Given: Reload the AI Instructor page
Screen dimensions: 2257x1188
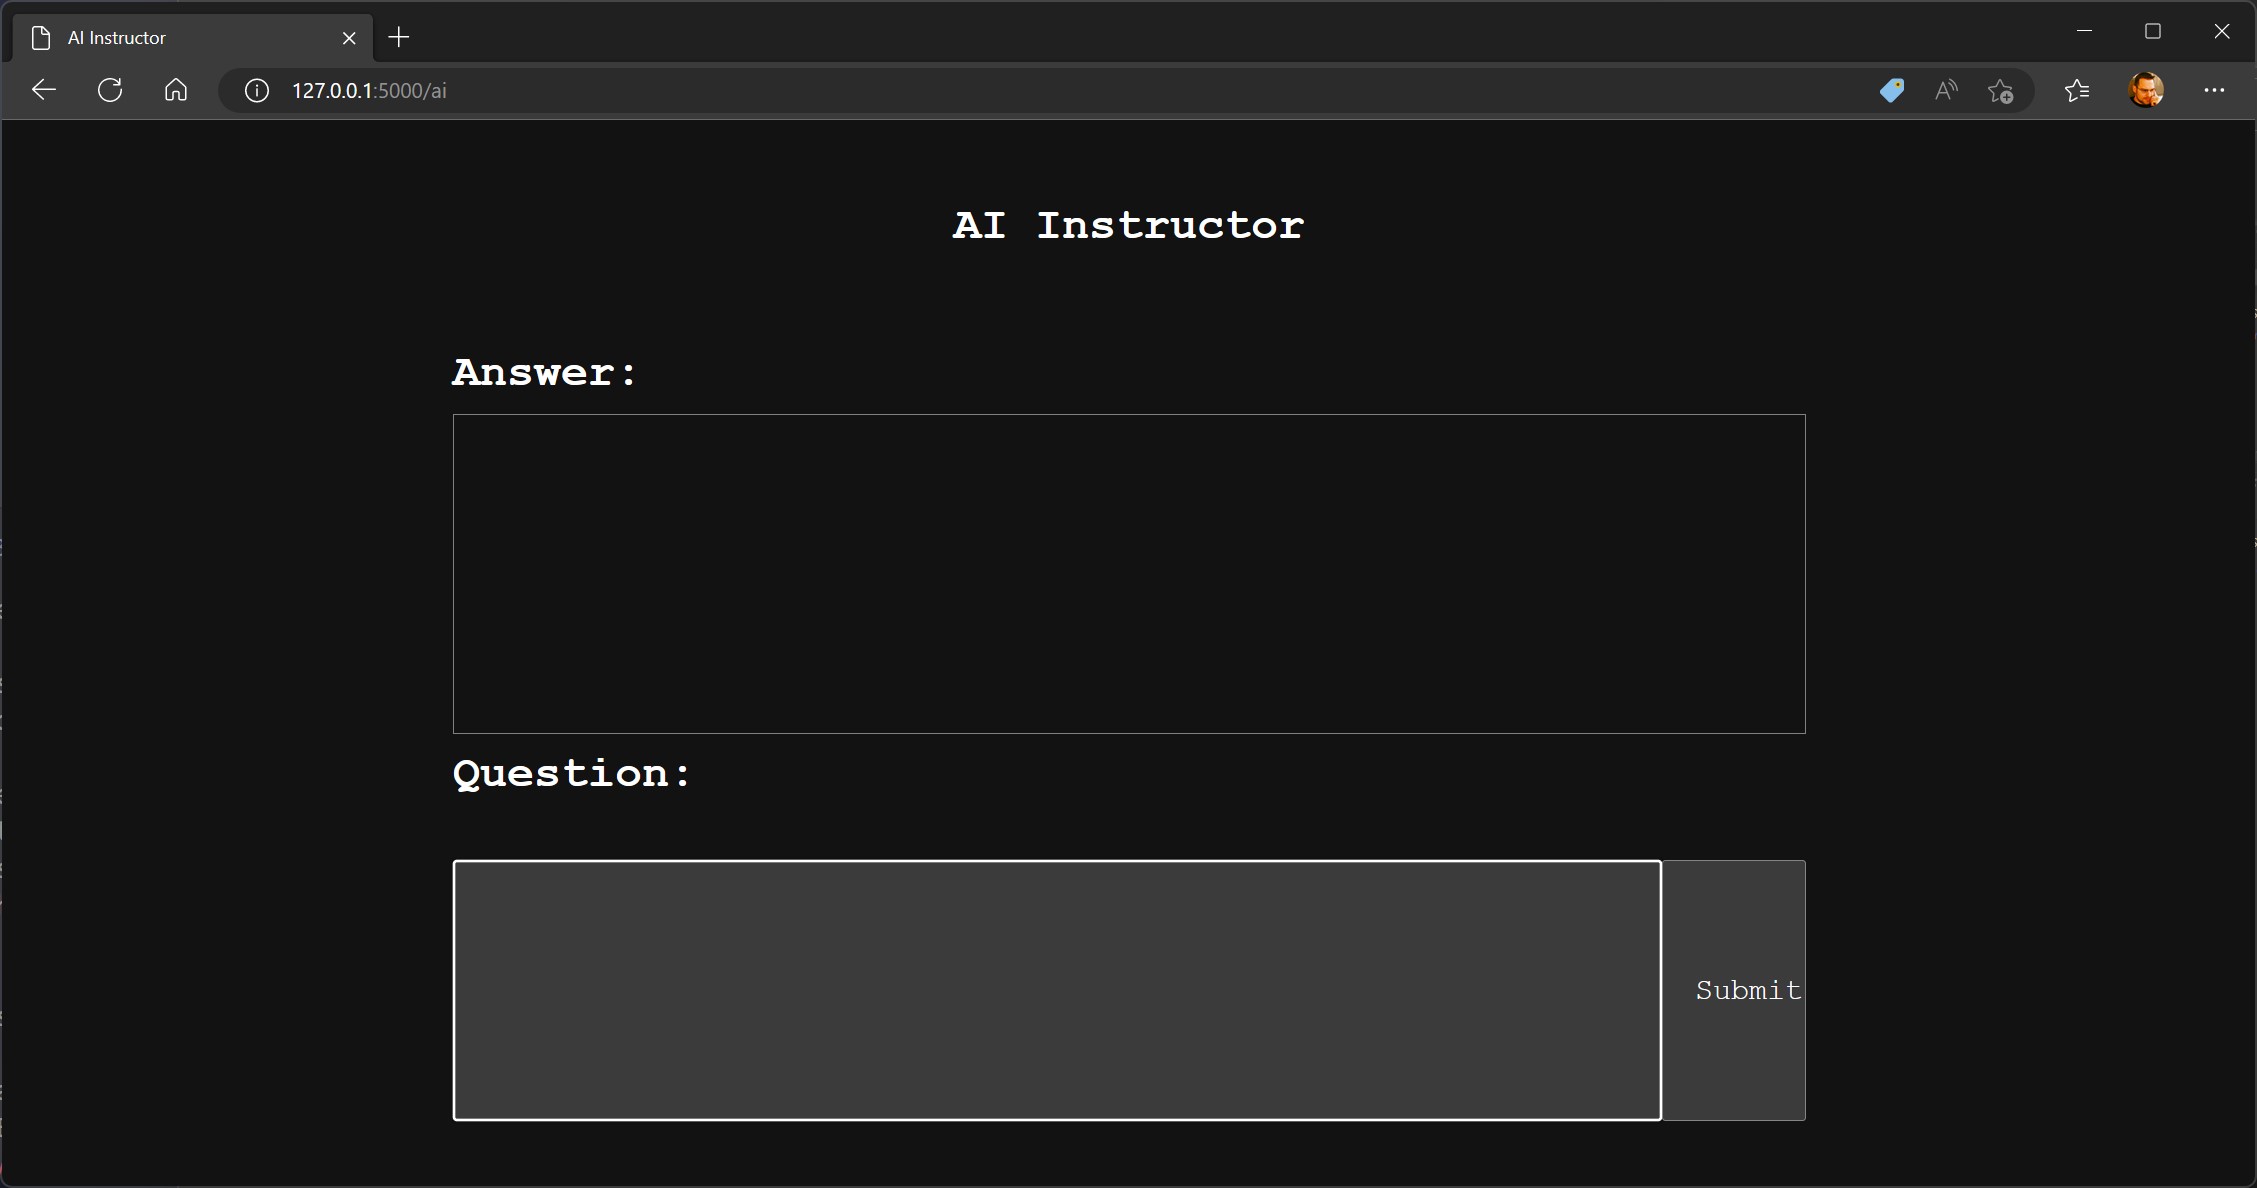Looking at the screenshot, I should 110,90.
